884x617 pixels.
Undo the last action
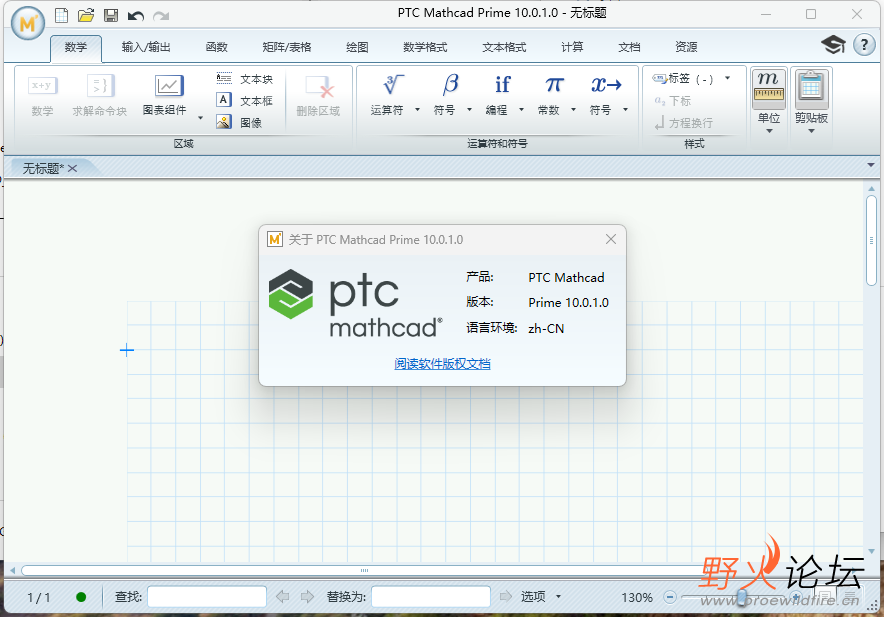[x=135, y=16]
